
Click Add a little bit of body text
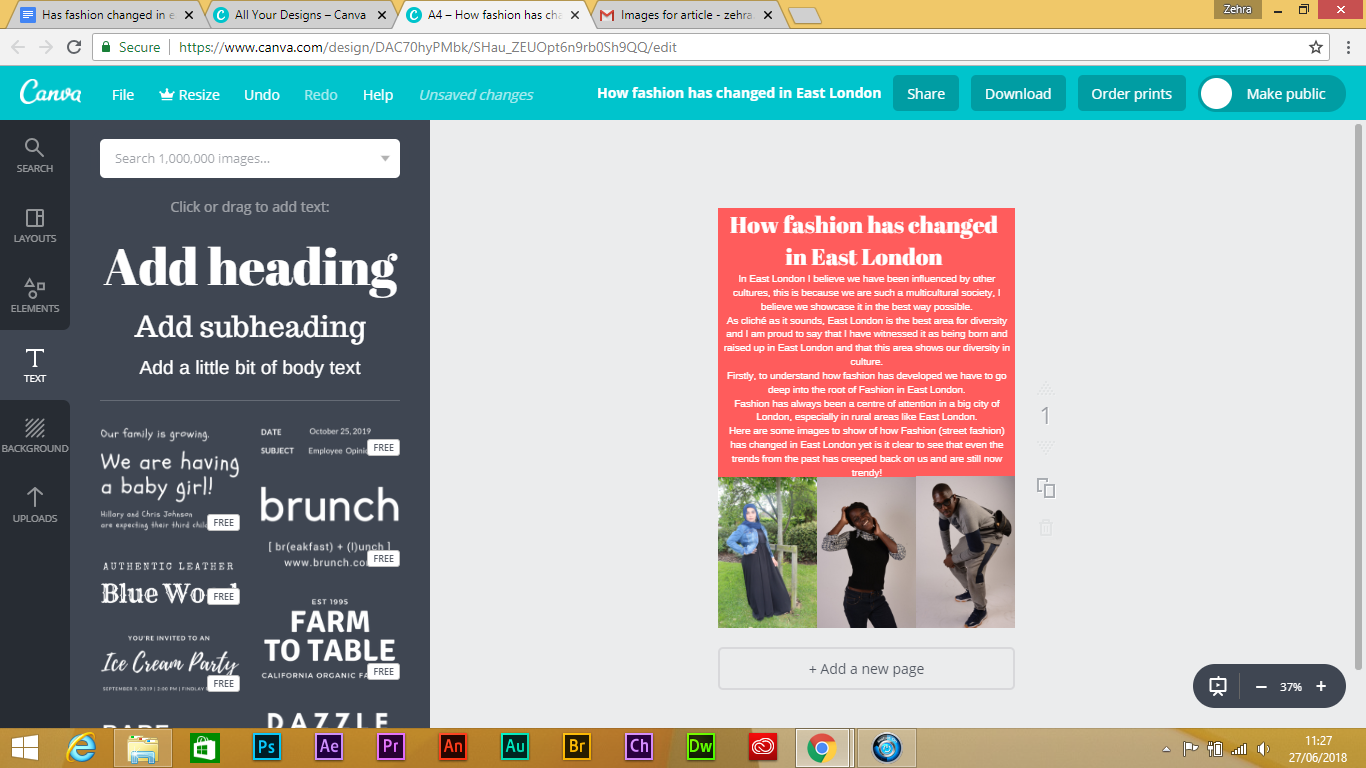point(250,368)
